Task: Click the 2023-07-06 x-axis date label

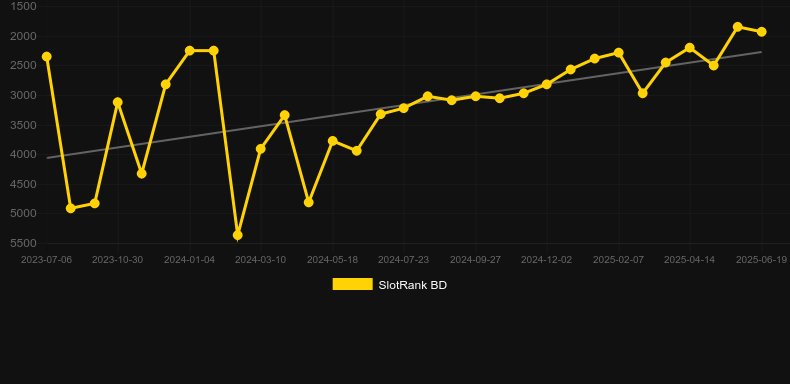Action: coord(46,260)
